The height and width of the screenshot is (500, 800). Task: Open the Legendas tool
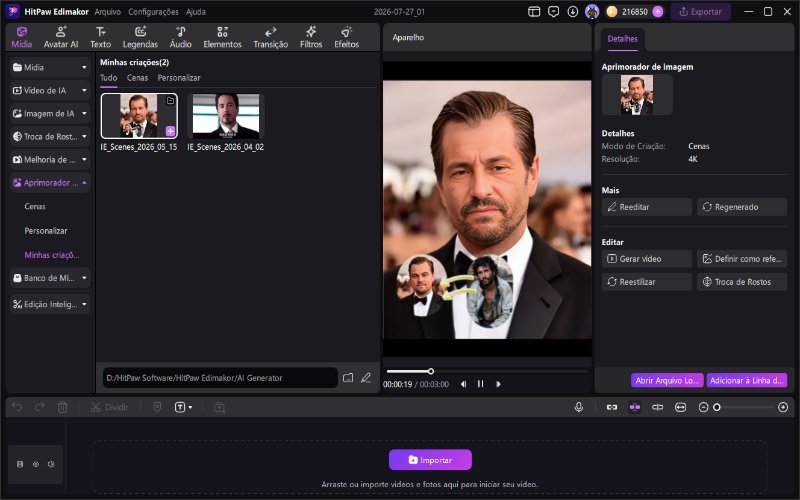point(140,37)
